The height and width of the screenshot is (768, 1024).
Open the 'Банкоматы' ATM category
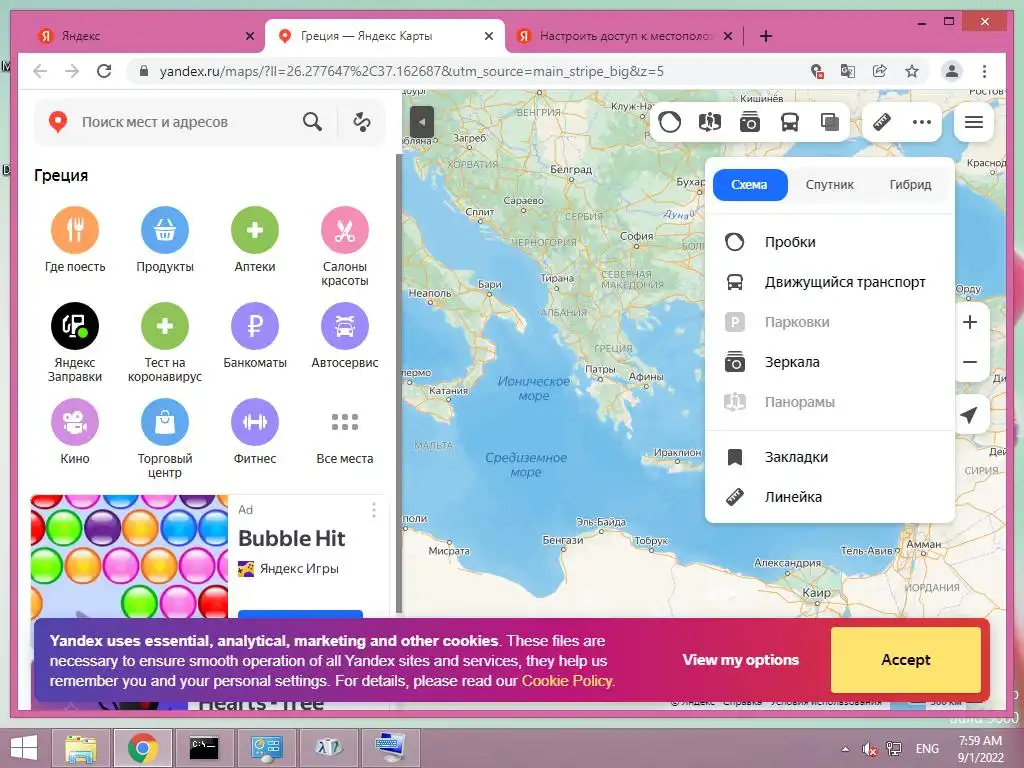(x=255, y=336)
